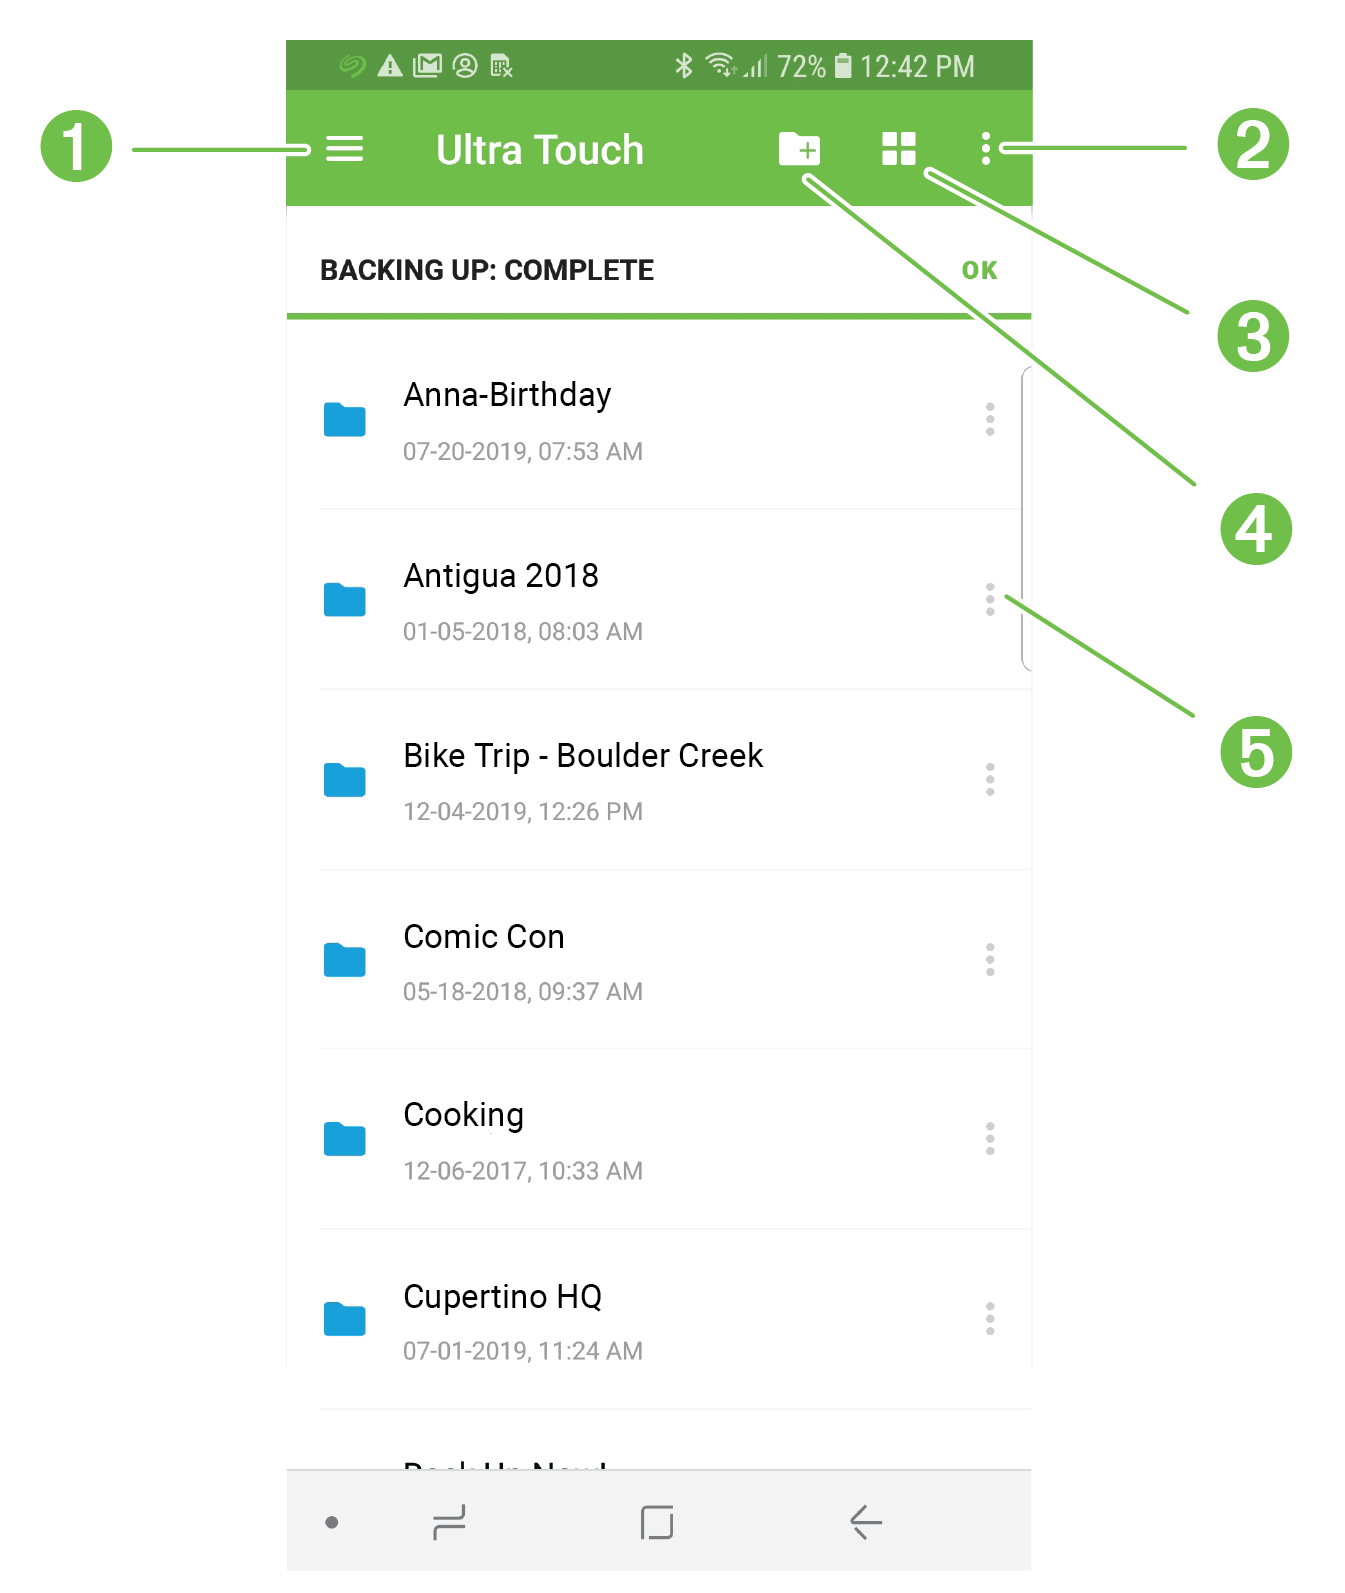Show more options for Comic Con
1345x1593 pixels.
pyautogui.click(x=990, y=959)
